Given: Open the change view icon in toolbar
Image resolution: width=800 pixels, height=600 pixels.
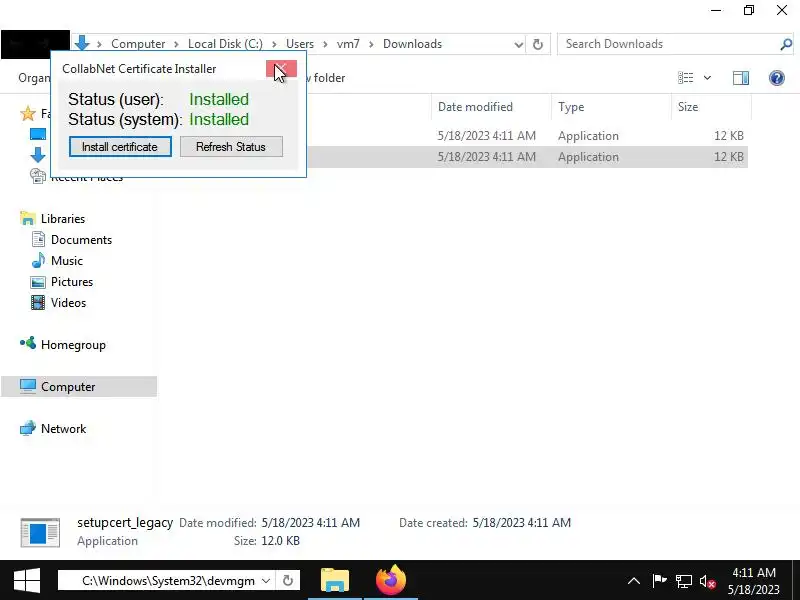Looking at the screenshot, I should pos(685,78).
